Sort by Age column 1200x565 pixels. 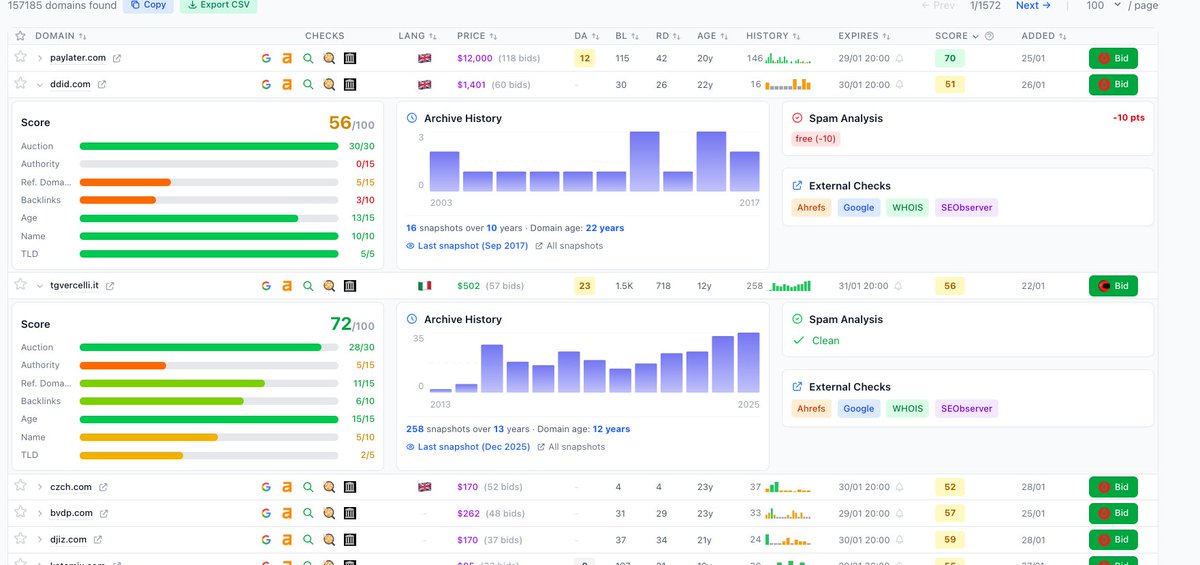pyautogui.click(x=711, y=36)
